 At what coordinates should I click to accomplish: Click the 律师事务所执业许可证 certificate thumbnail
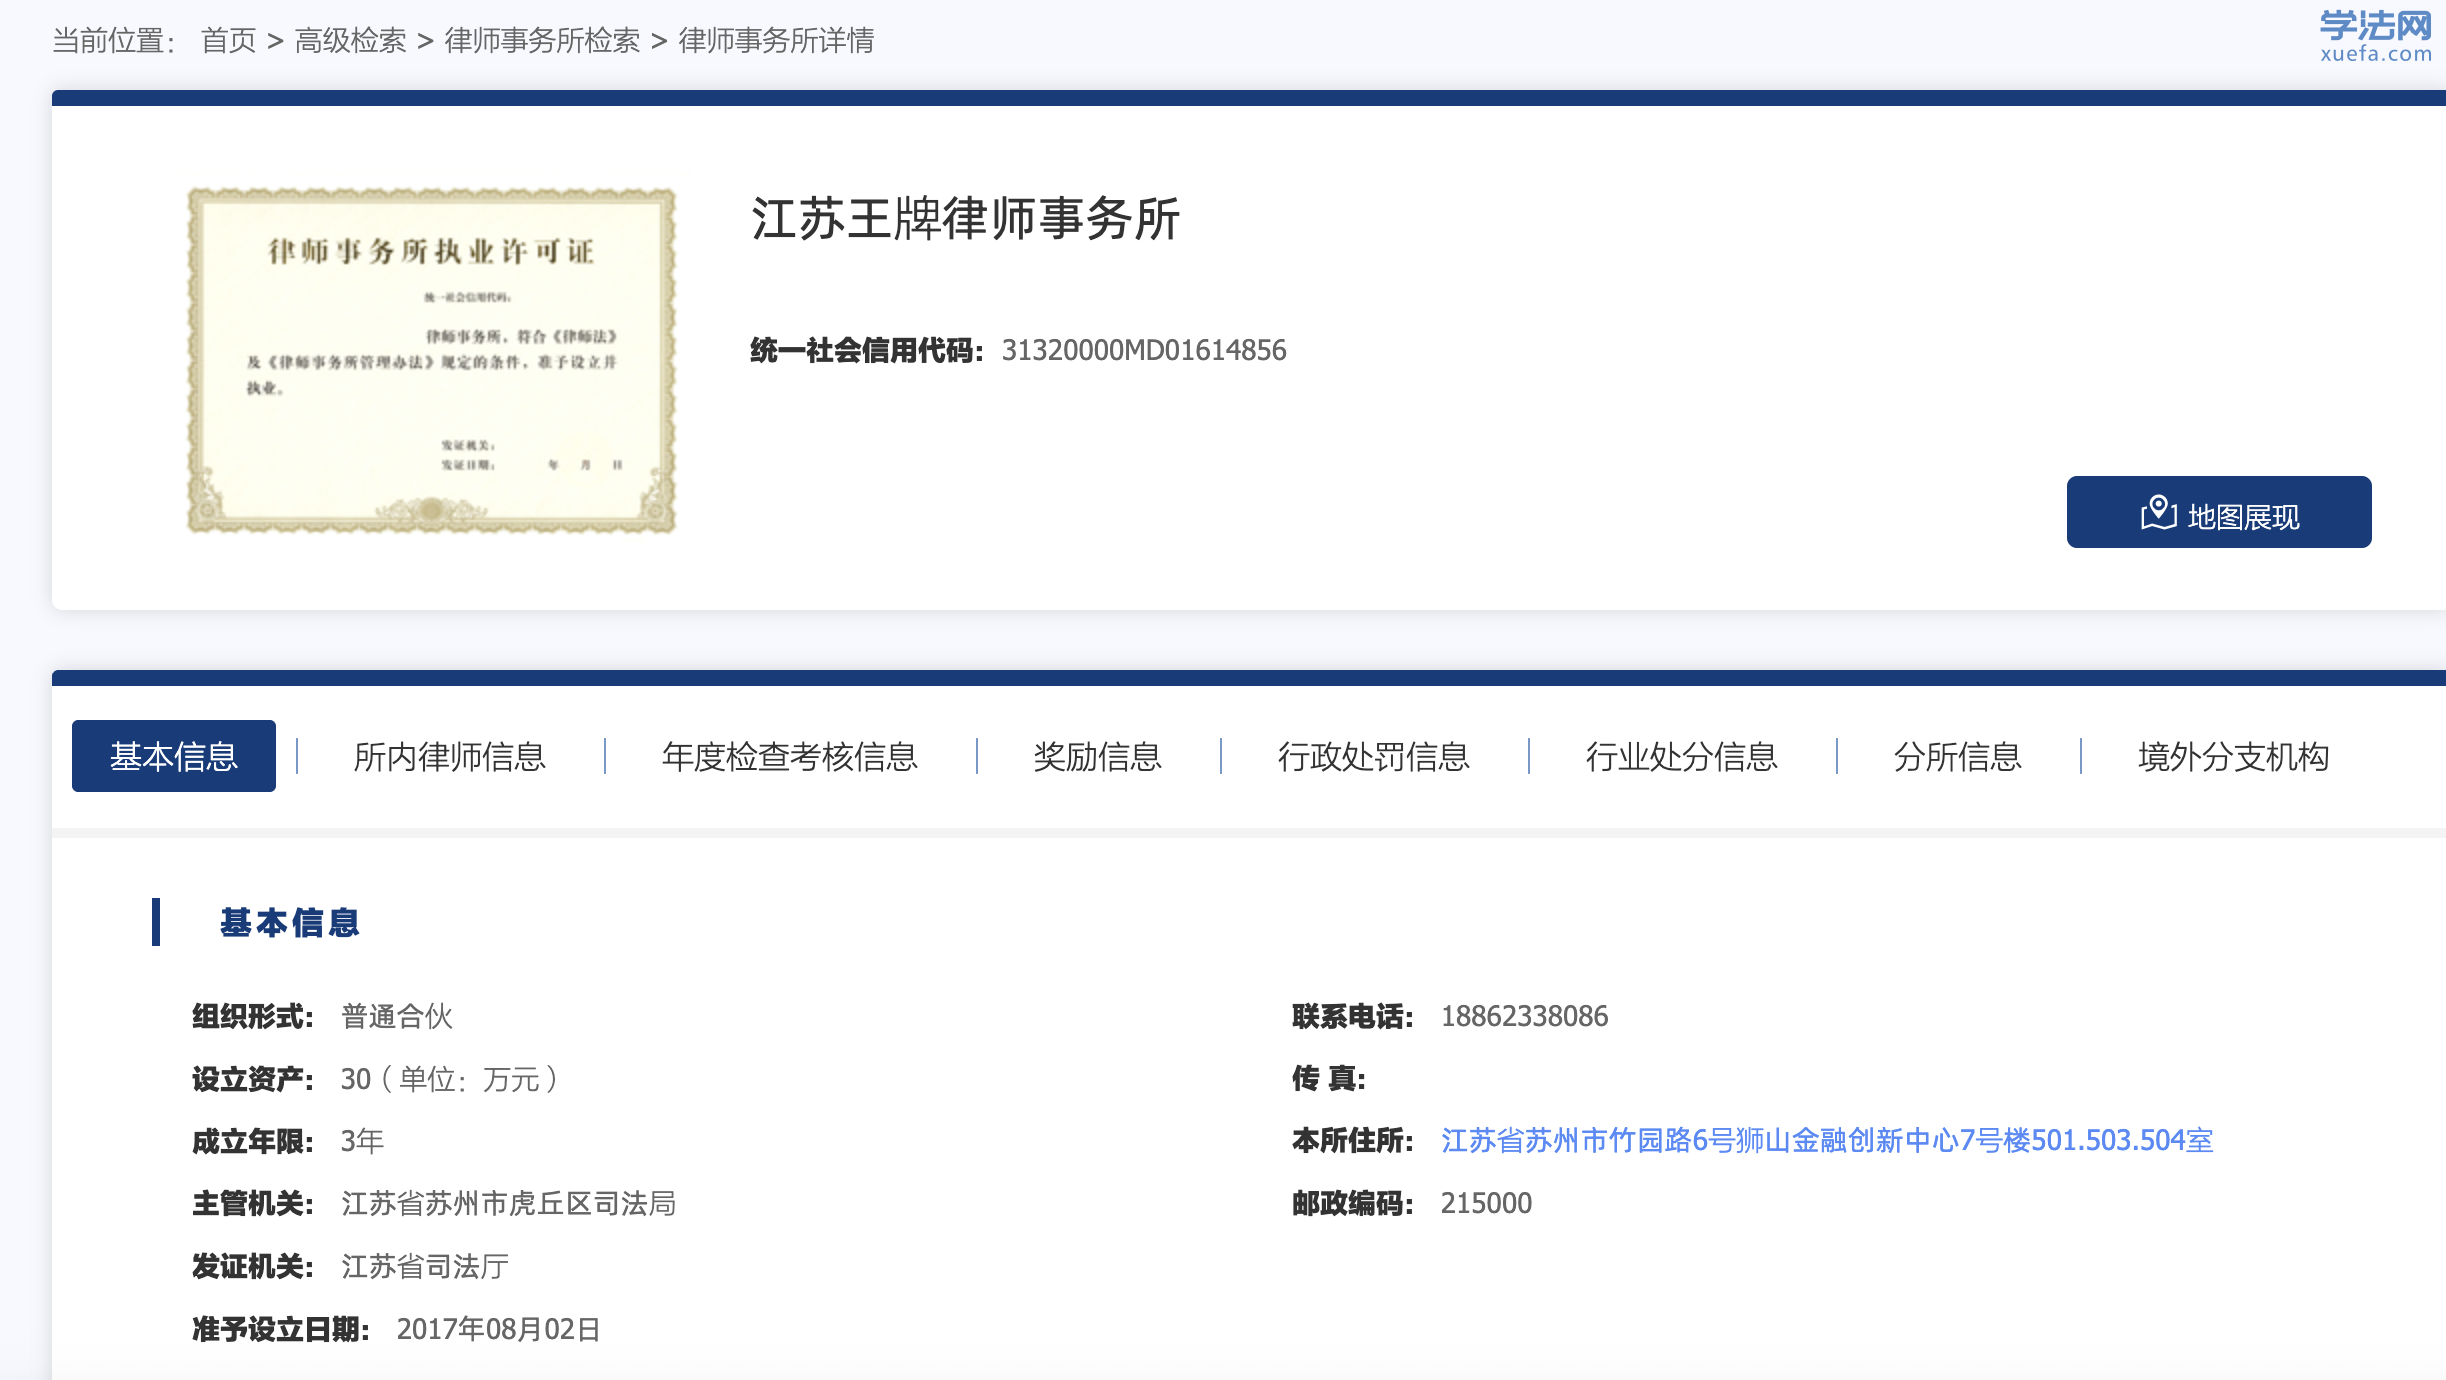coord(432,360)
